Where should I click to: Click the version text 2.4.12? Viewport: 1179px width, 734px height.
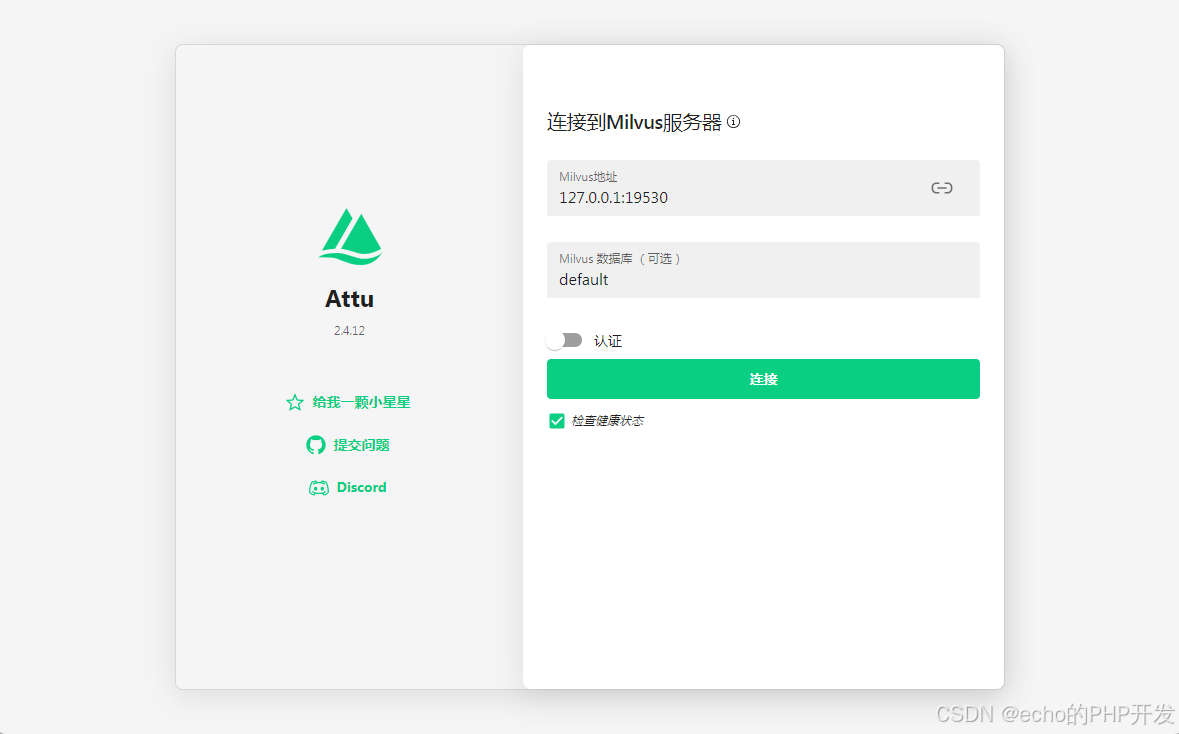(350, 330)
